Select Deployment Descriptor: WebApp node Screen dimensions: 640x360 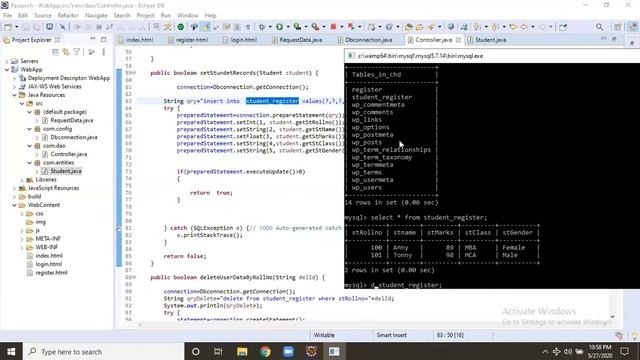pos(69,78)
